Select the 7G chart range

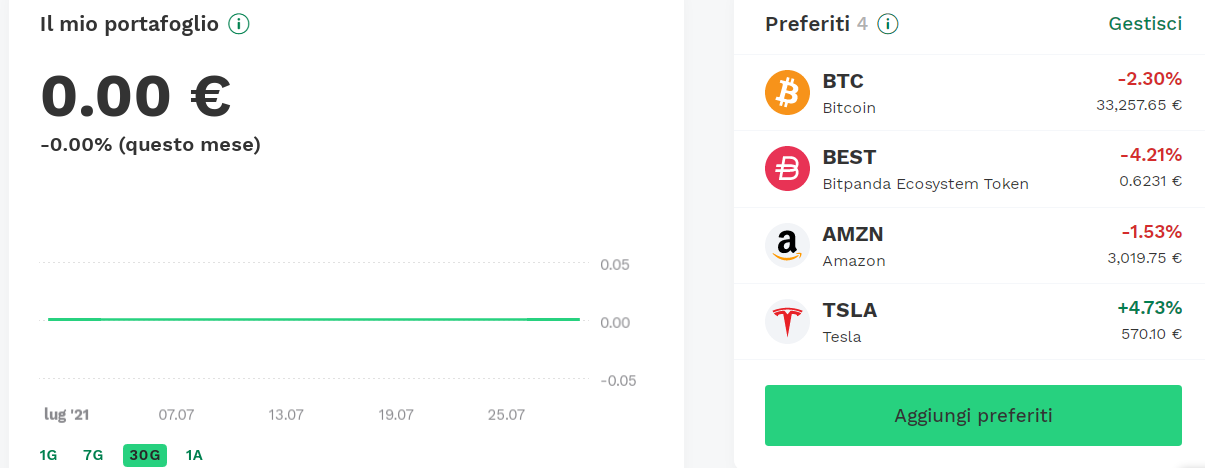coord(93,455)
